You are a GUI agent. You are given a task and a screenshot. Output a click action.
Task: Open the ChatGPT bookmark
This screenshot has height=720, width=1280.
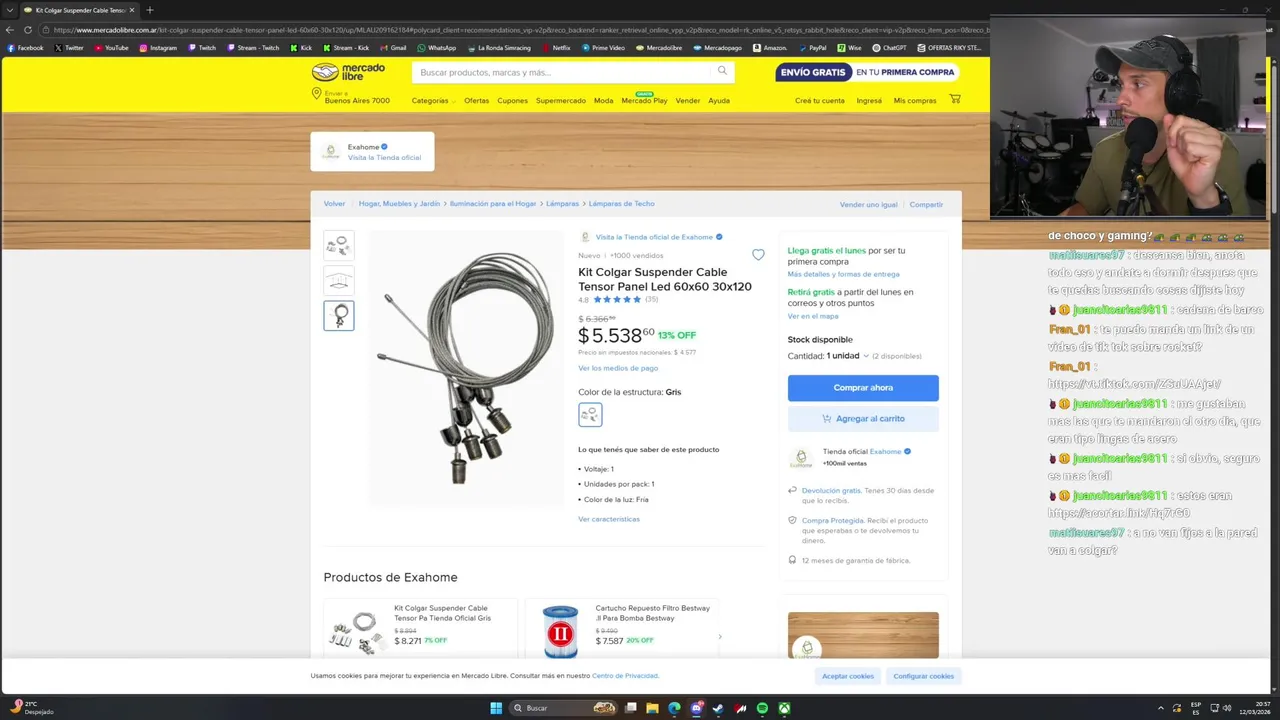(889, 47)
